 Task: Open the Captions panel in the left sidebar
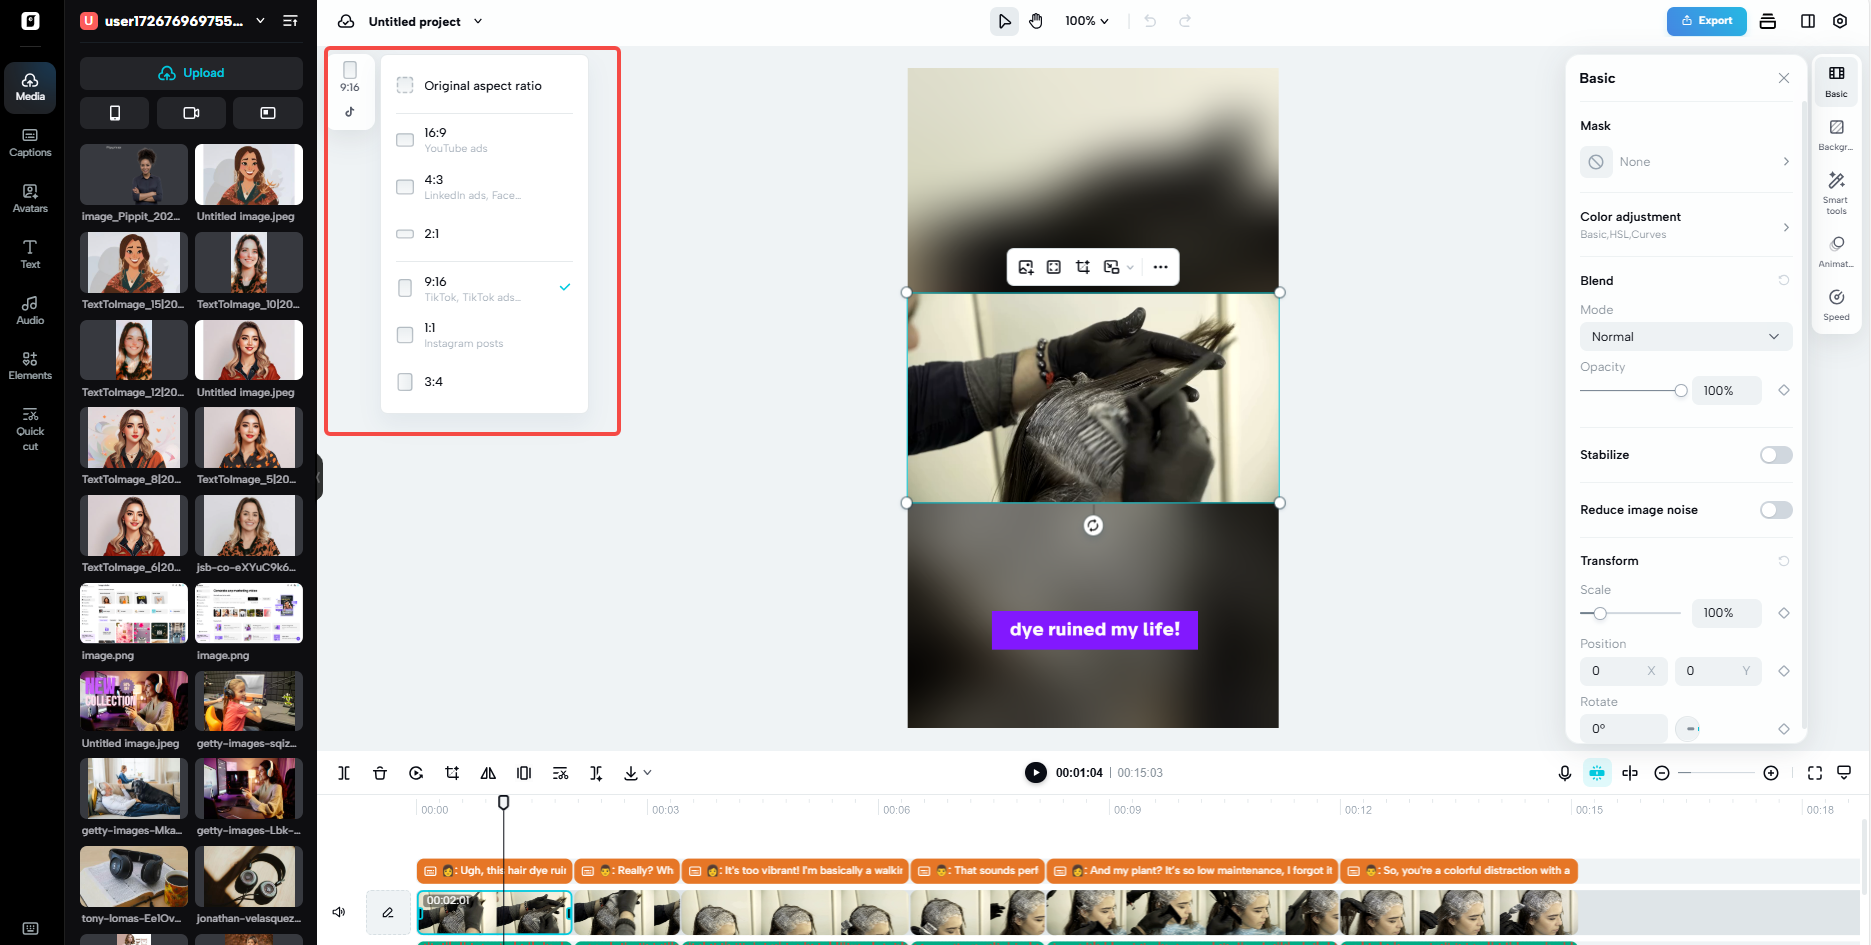click(x=30, y=142)
